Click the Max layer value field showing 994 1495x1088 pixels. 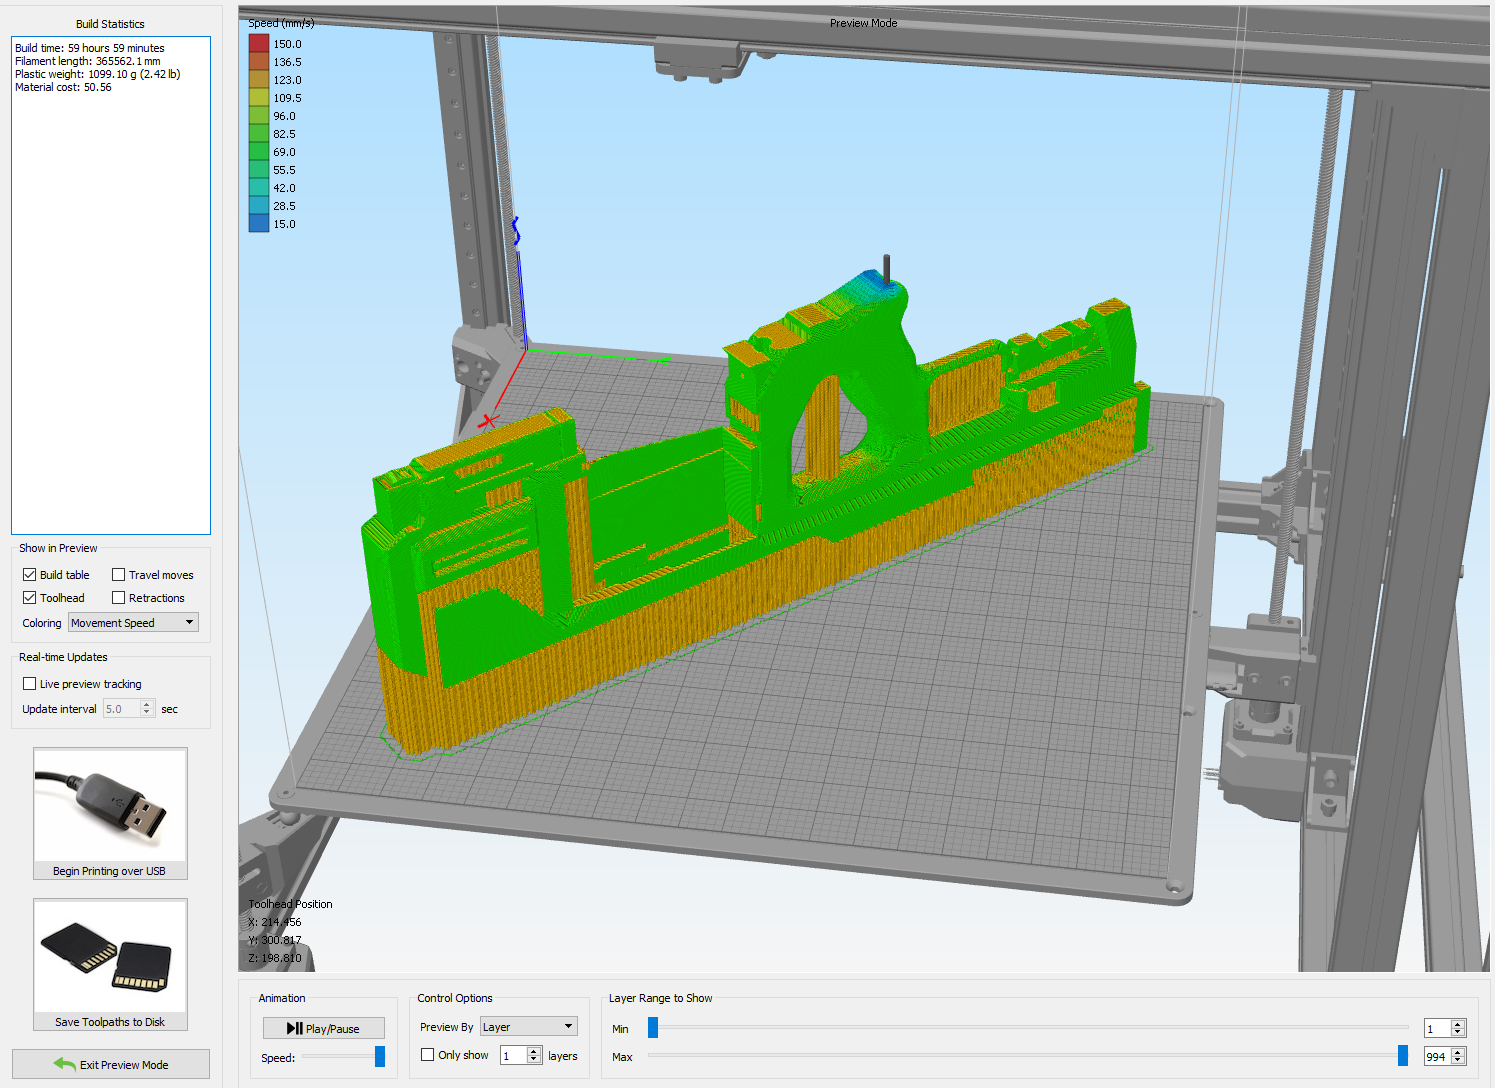pyautogui.click(x=1437, y=1057)
